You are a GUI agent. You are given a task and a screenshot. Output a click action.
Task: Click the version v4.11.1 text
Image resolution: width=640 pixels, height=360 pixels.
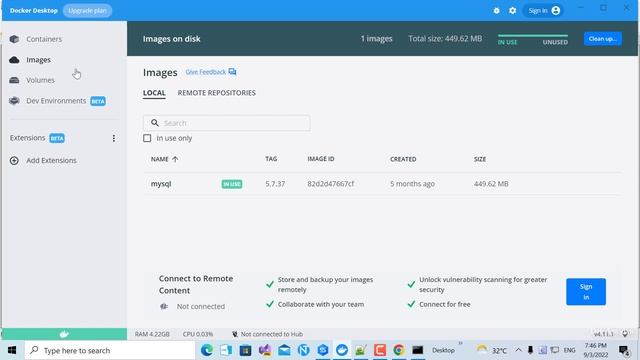(x=603, y=334)
